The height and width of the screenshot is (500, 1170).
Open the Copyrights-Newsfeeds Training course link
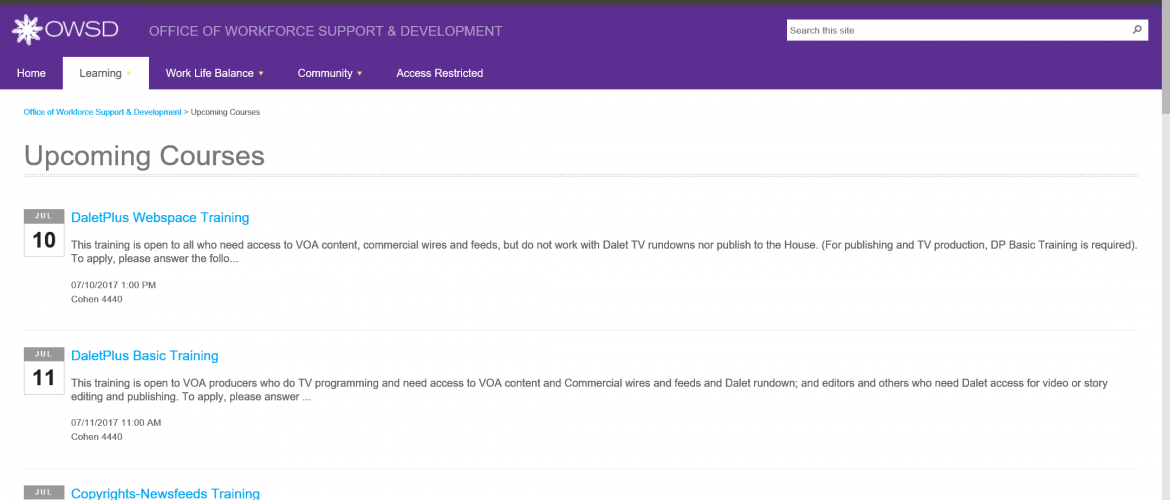click(x=165, y=493)
